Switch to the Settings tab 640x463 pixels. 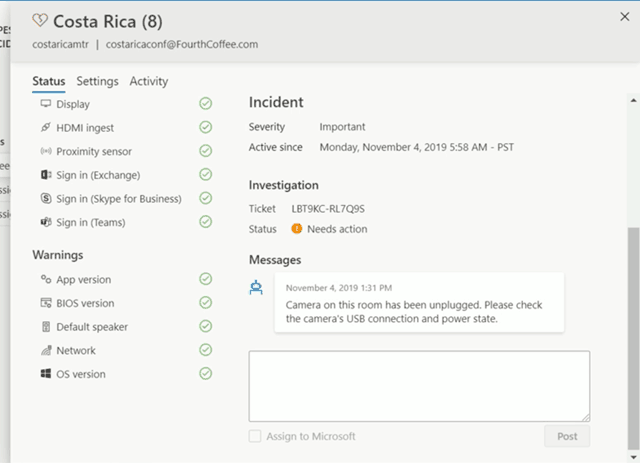point(97,81)
